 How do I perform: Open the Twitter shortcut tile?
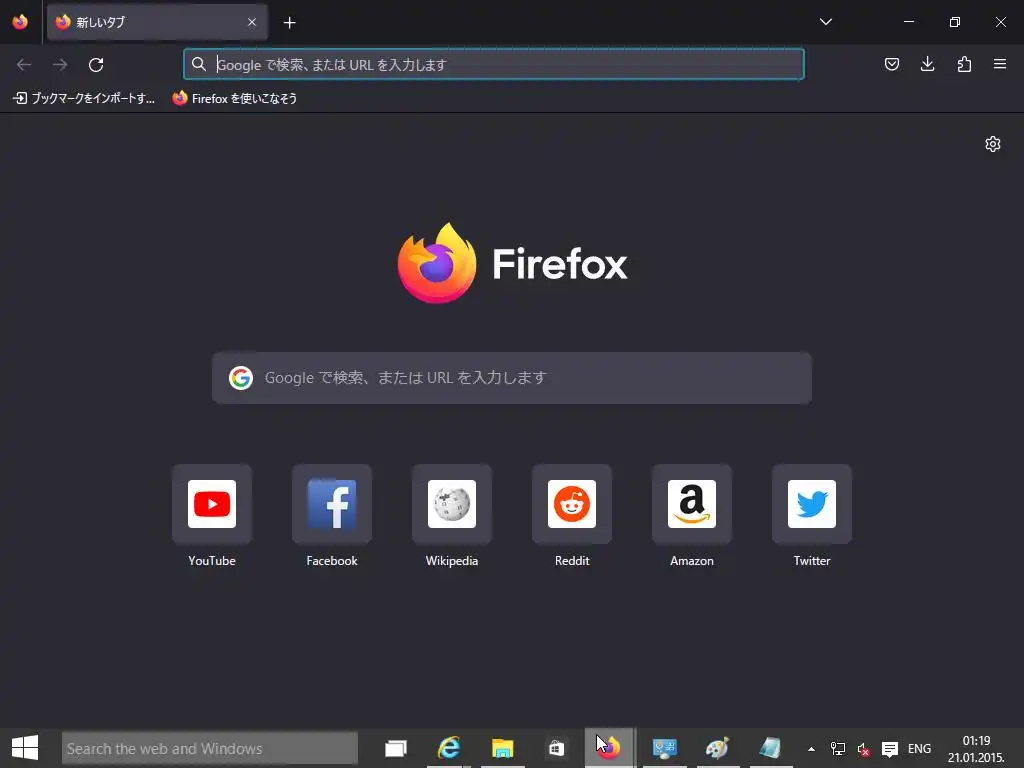(812, 504)
